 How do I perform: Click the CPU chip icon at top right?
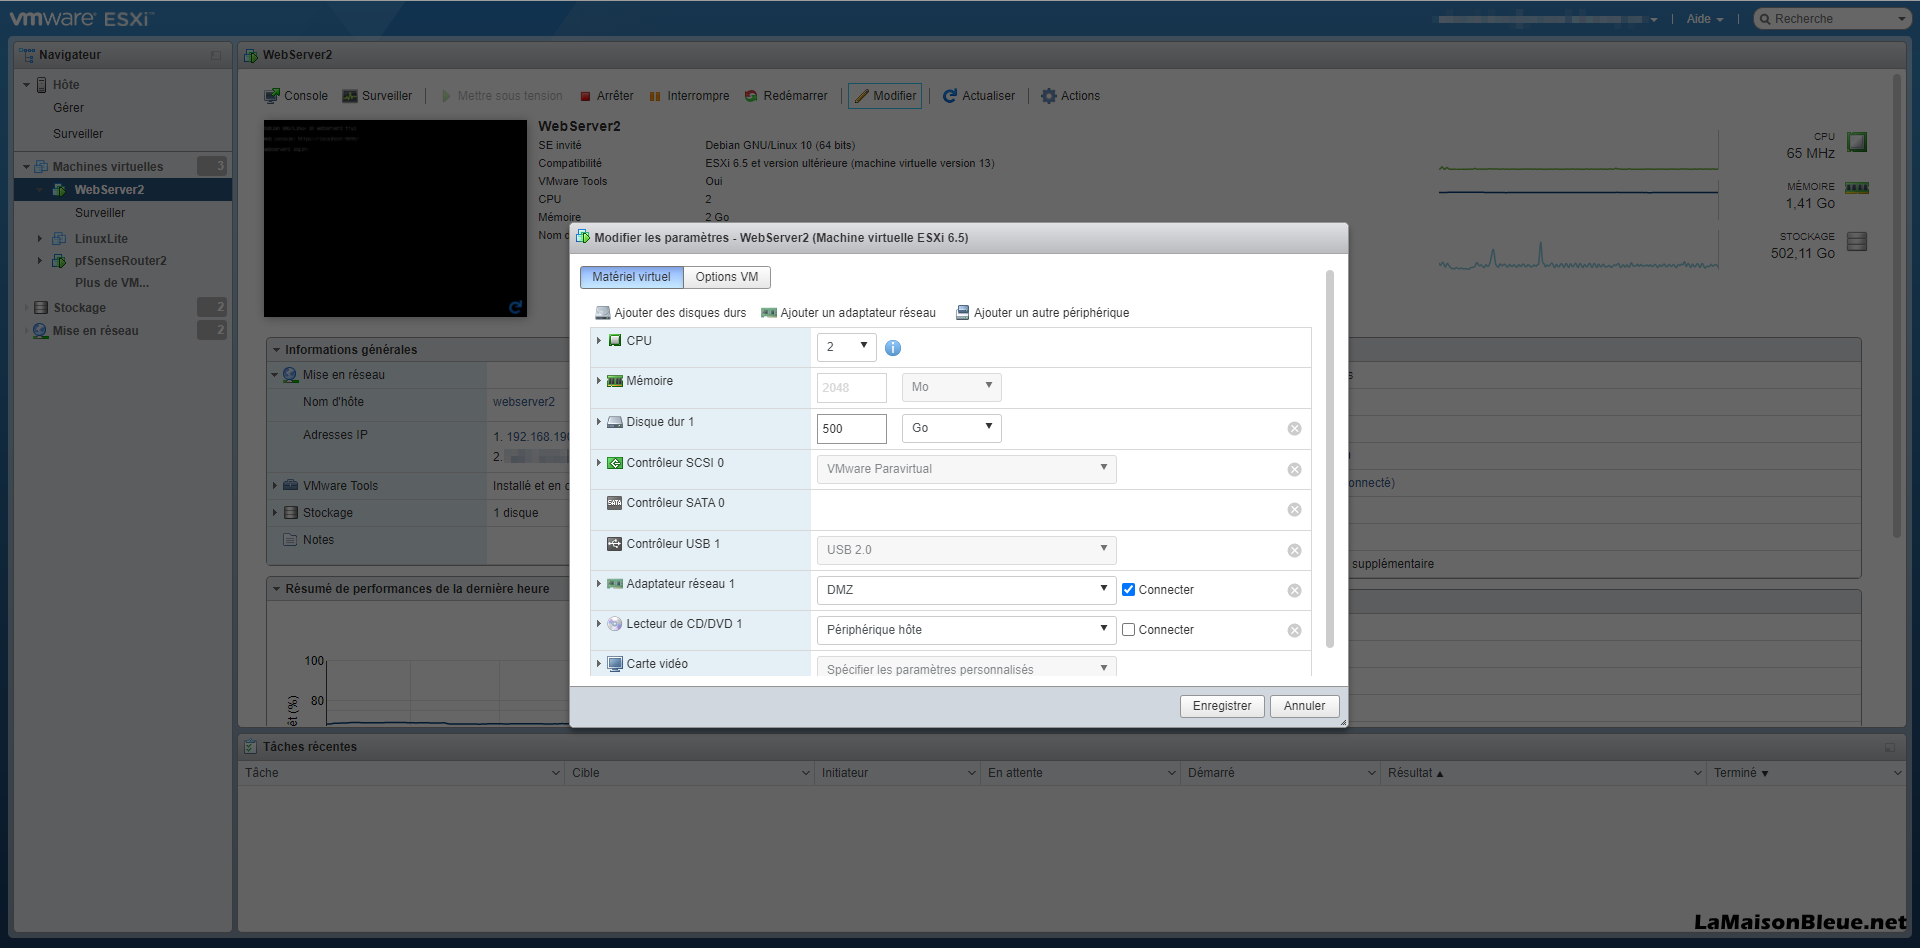1857,142
